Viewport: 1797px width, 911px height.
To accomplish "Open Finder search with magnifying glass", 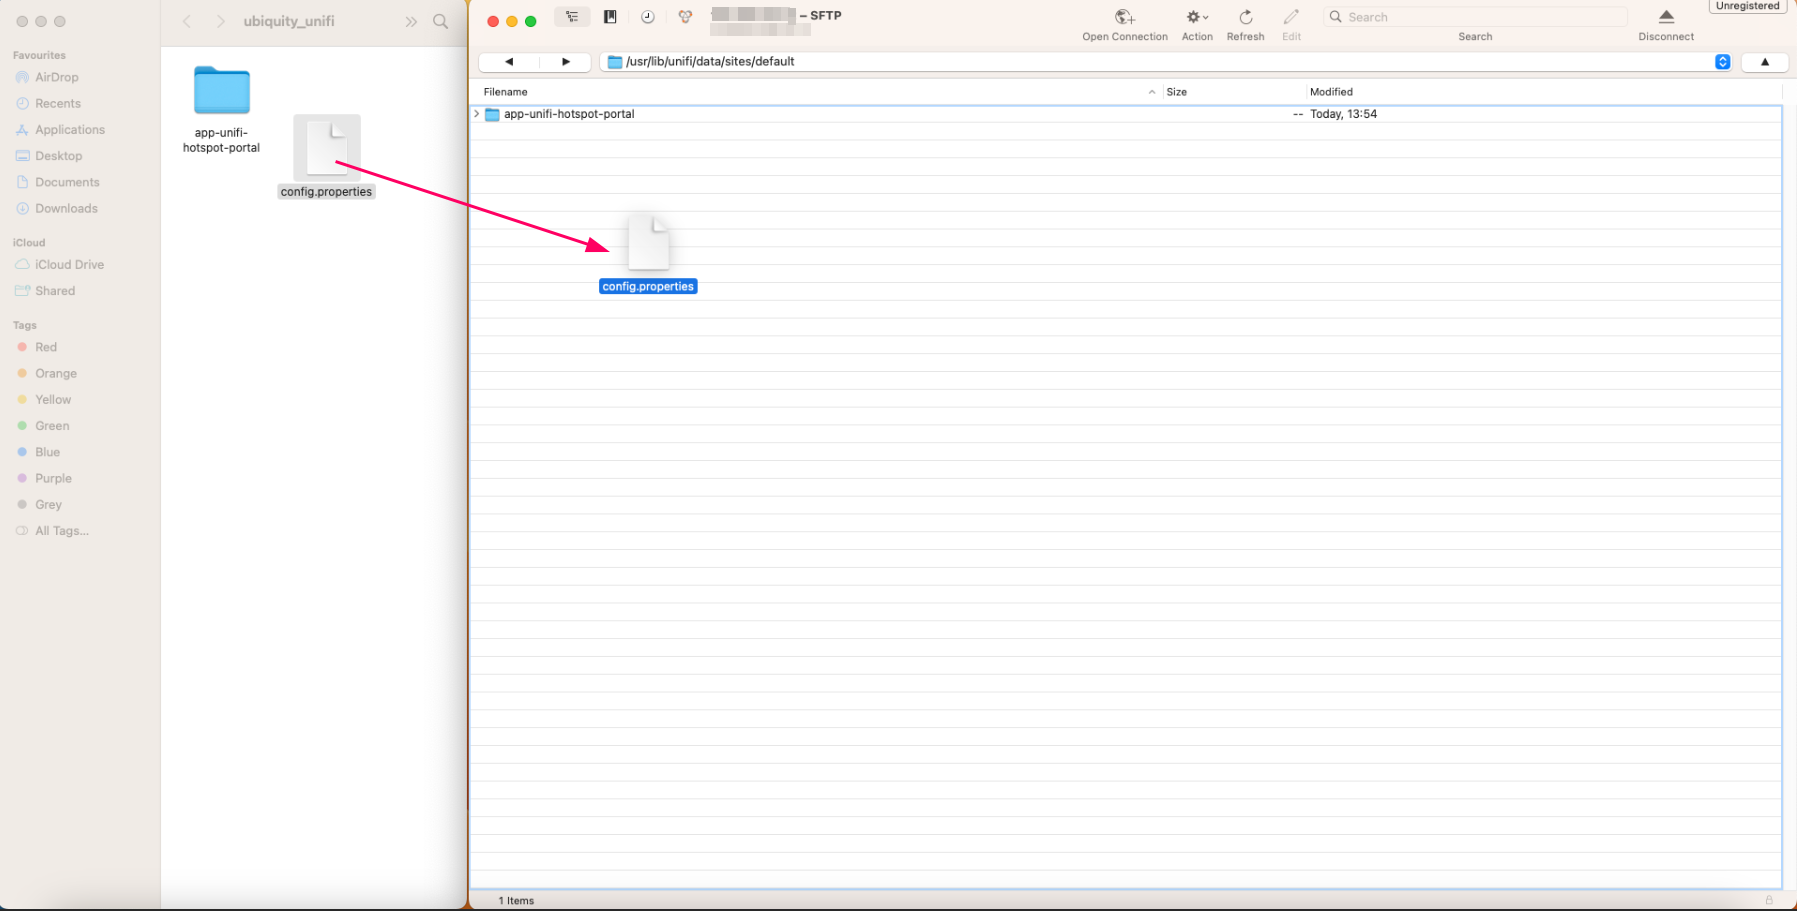I will pyautogui.click(x=440, y=21).
